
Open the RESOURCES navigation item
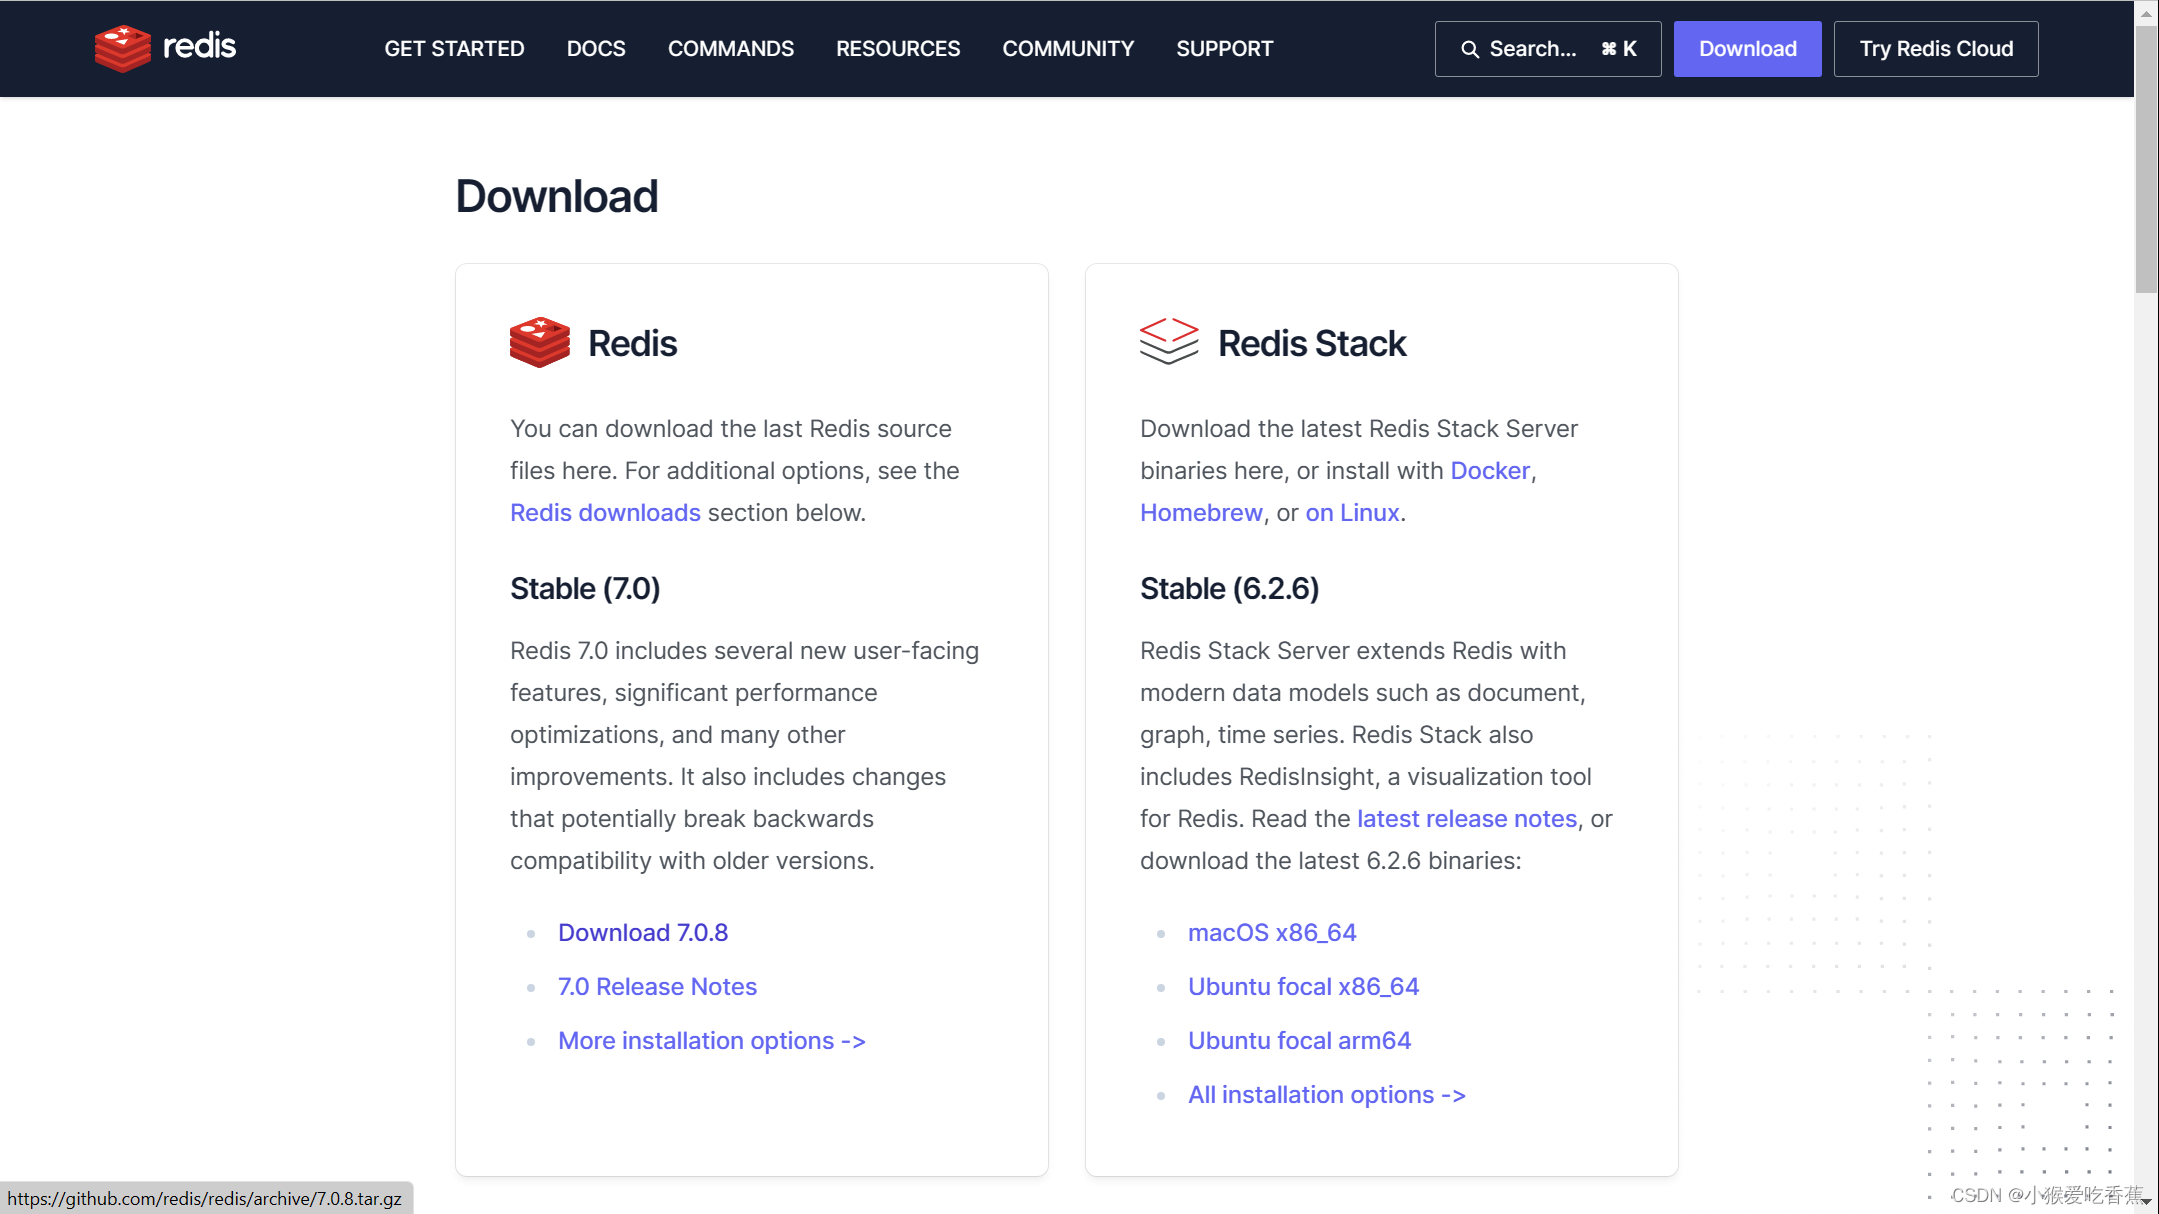[897, 49]
